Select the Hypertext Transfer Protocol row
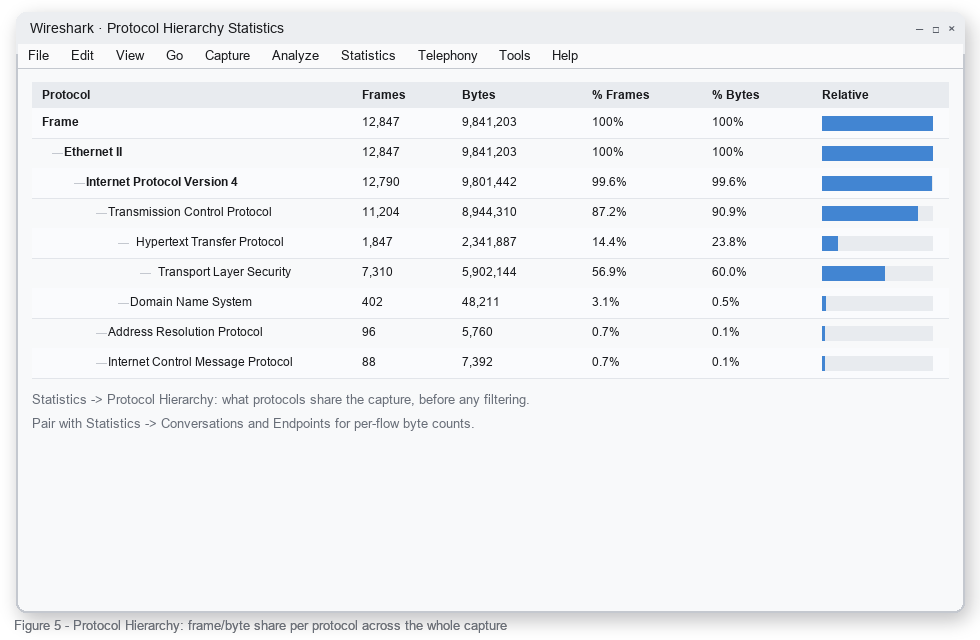 [490, 243]
